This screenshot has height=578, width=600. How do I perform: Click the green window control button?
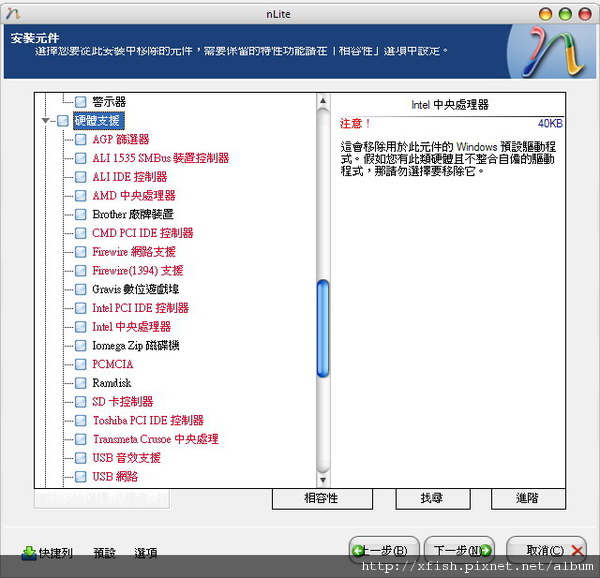pyautogui.click(x=565, y=14)
